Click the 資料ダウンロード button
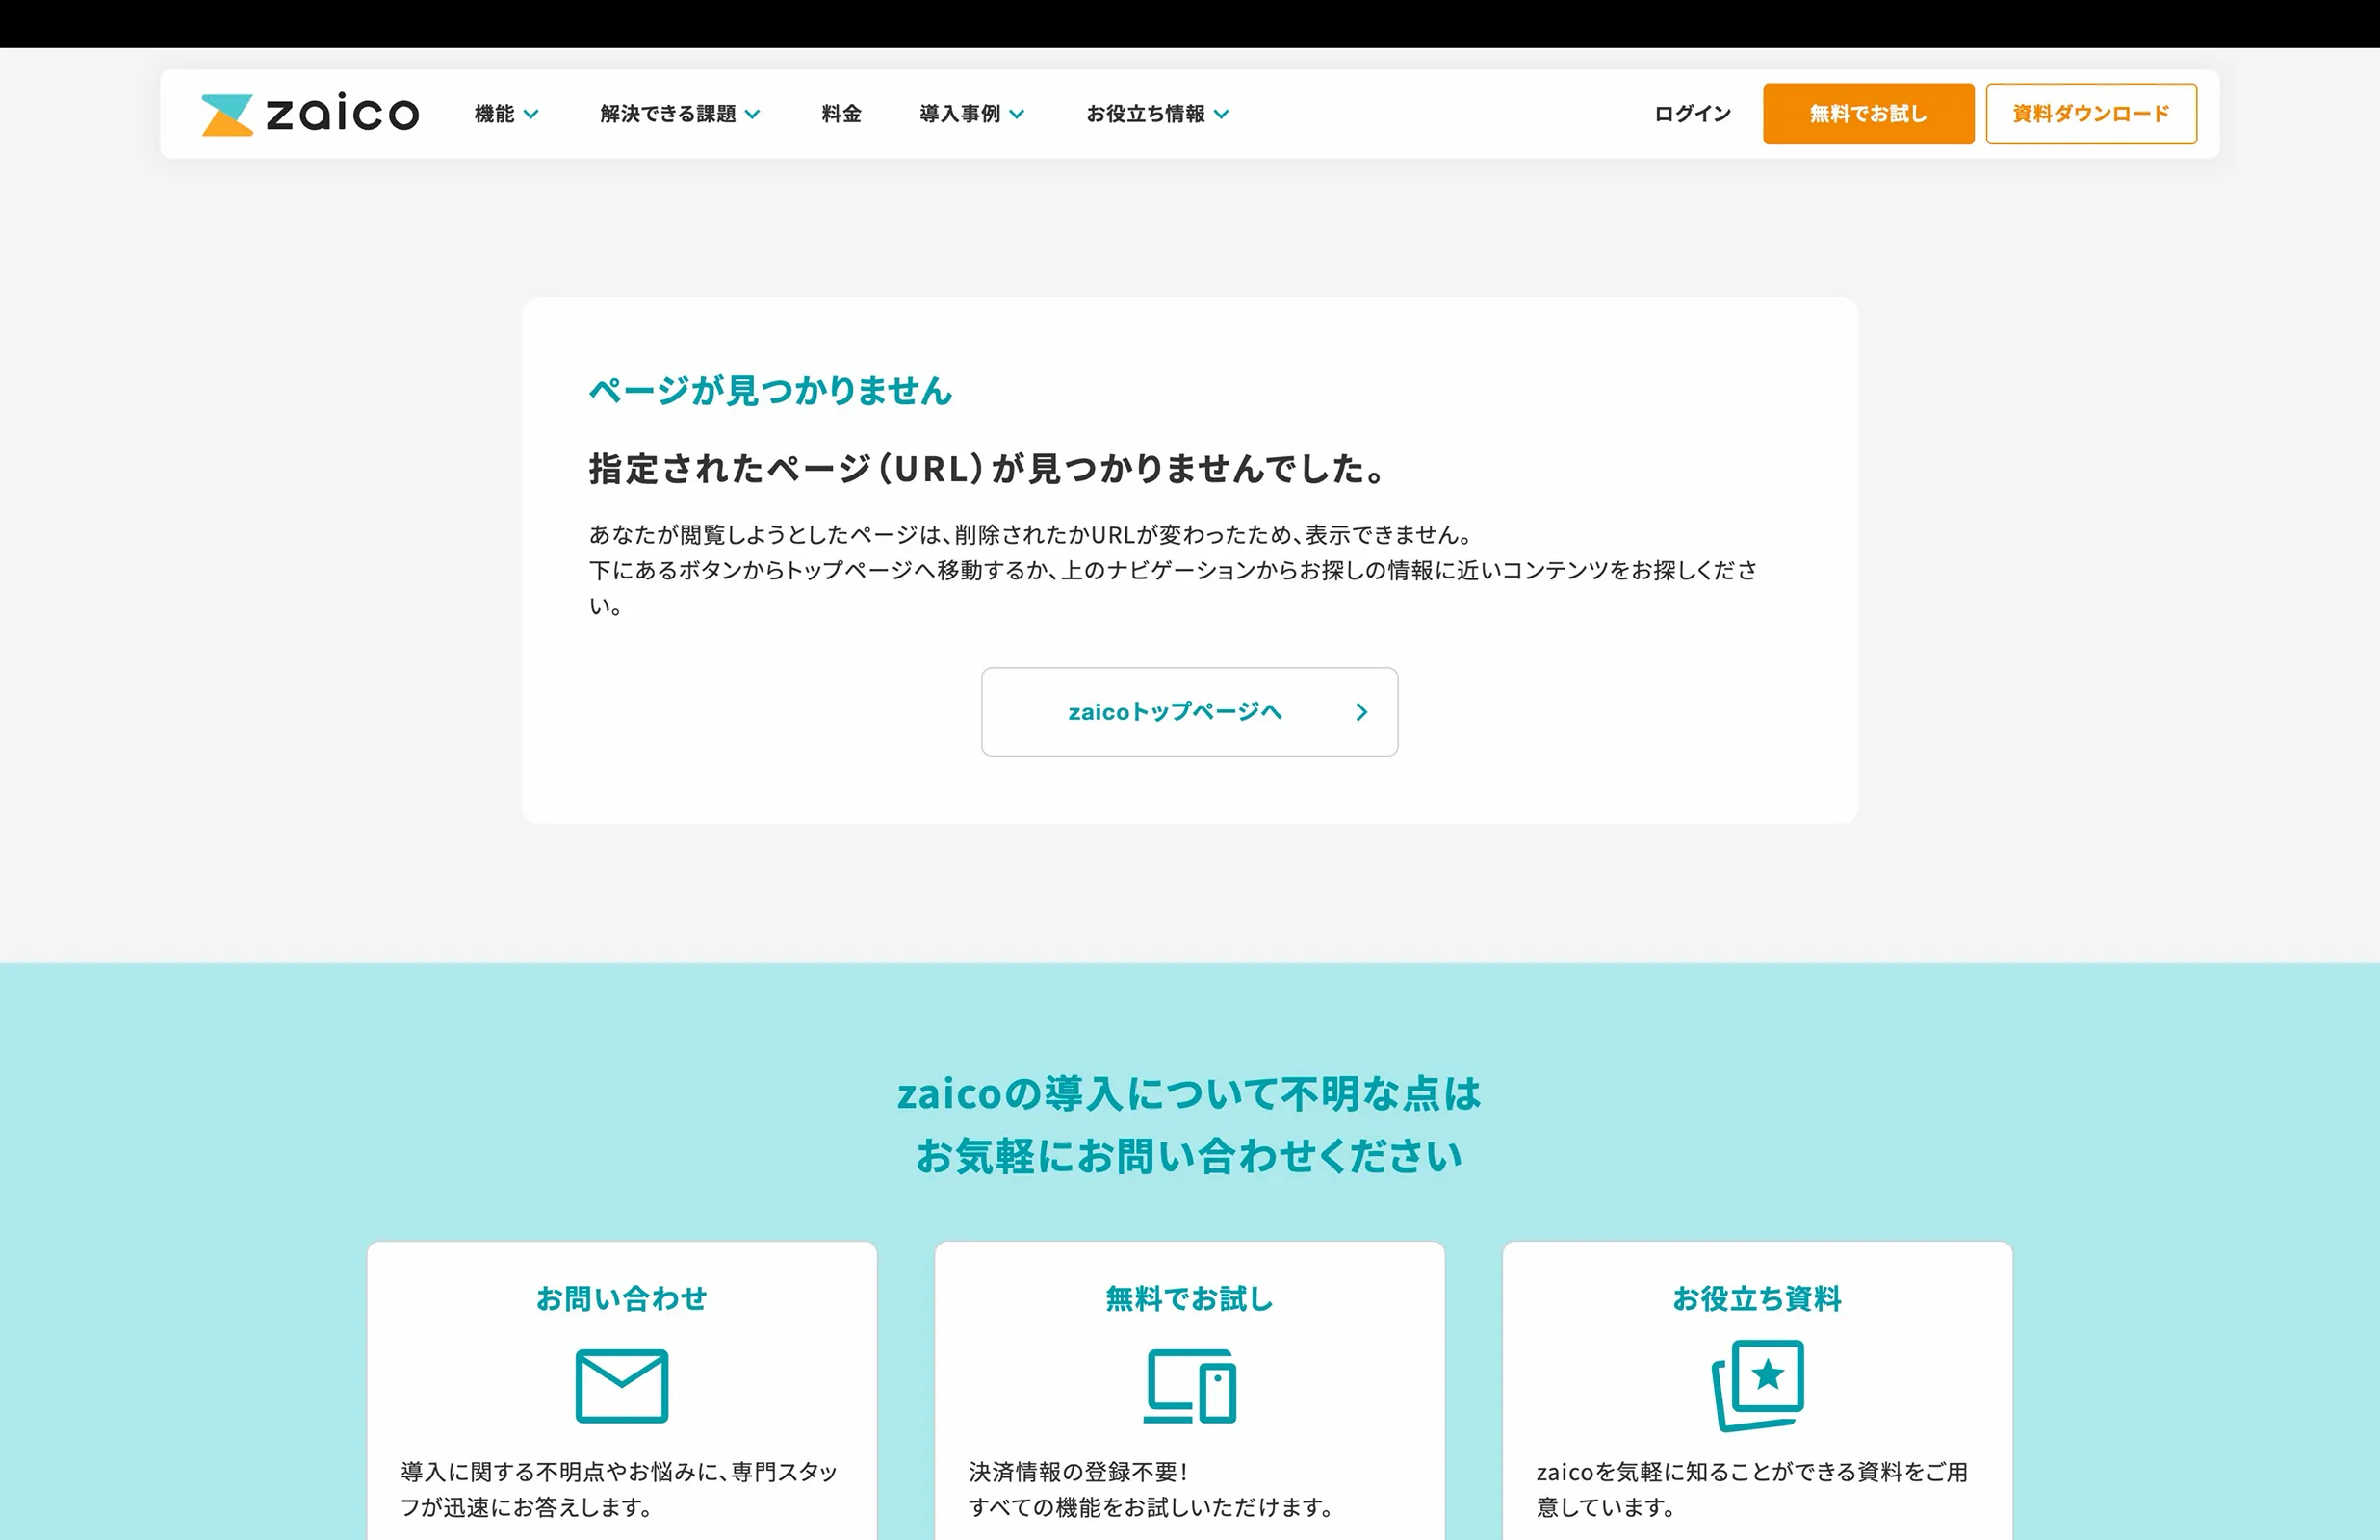Screen dimensions: 2380x1540 [2091, 114]
